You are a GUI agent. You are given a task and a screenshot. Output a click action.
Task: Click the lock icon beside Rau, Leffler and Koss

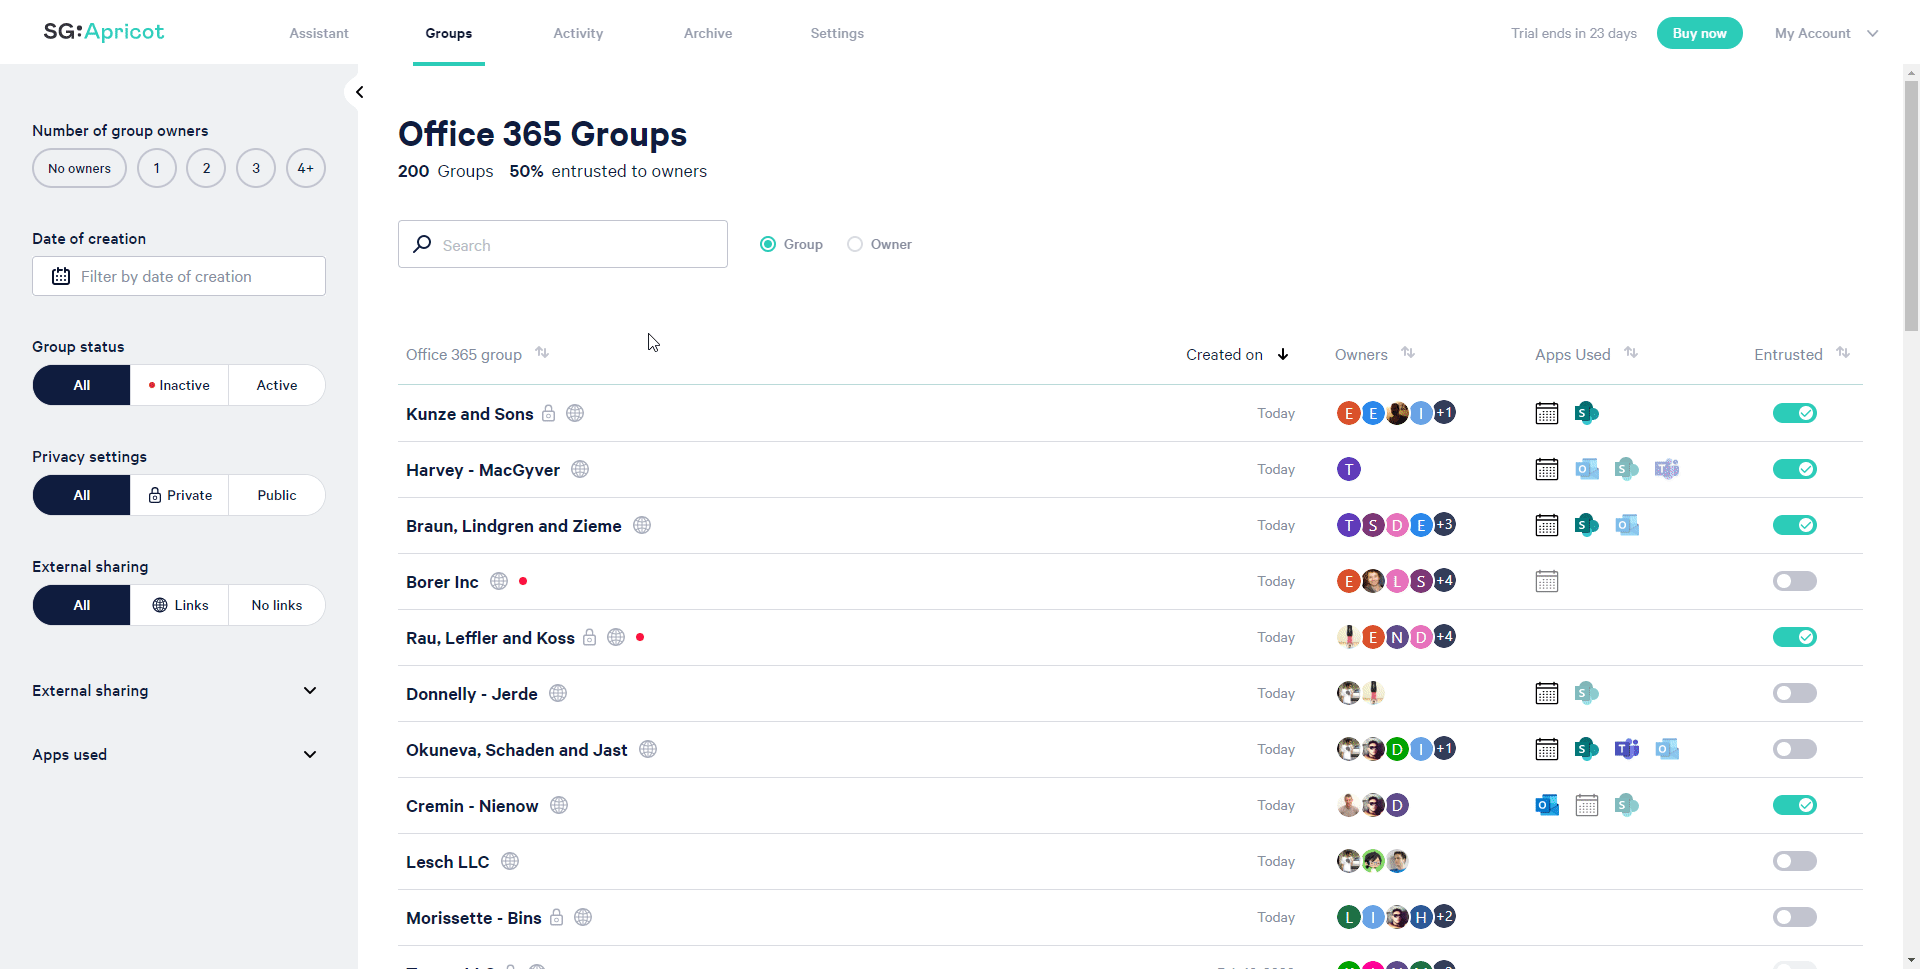click(x=590, y=637)
